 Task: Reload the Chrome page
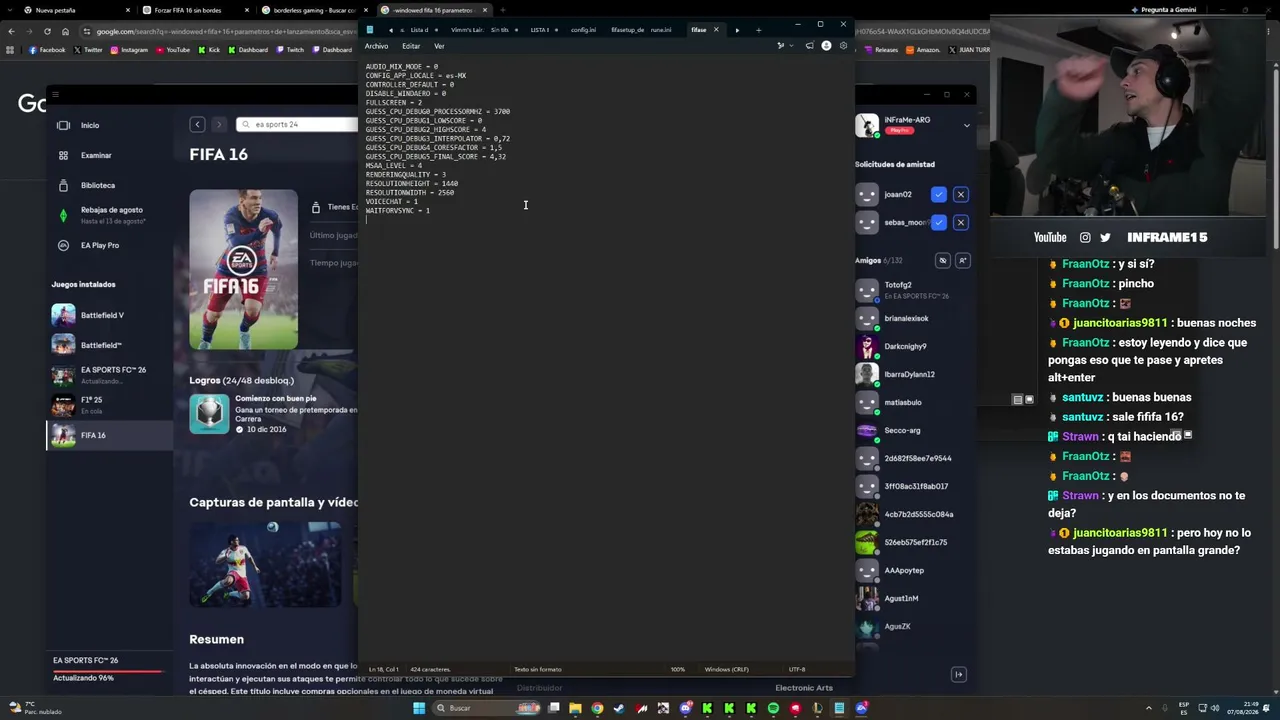(47, 31)
